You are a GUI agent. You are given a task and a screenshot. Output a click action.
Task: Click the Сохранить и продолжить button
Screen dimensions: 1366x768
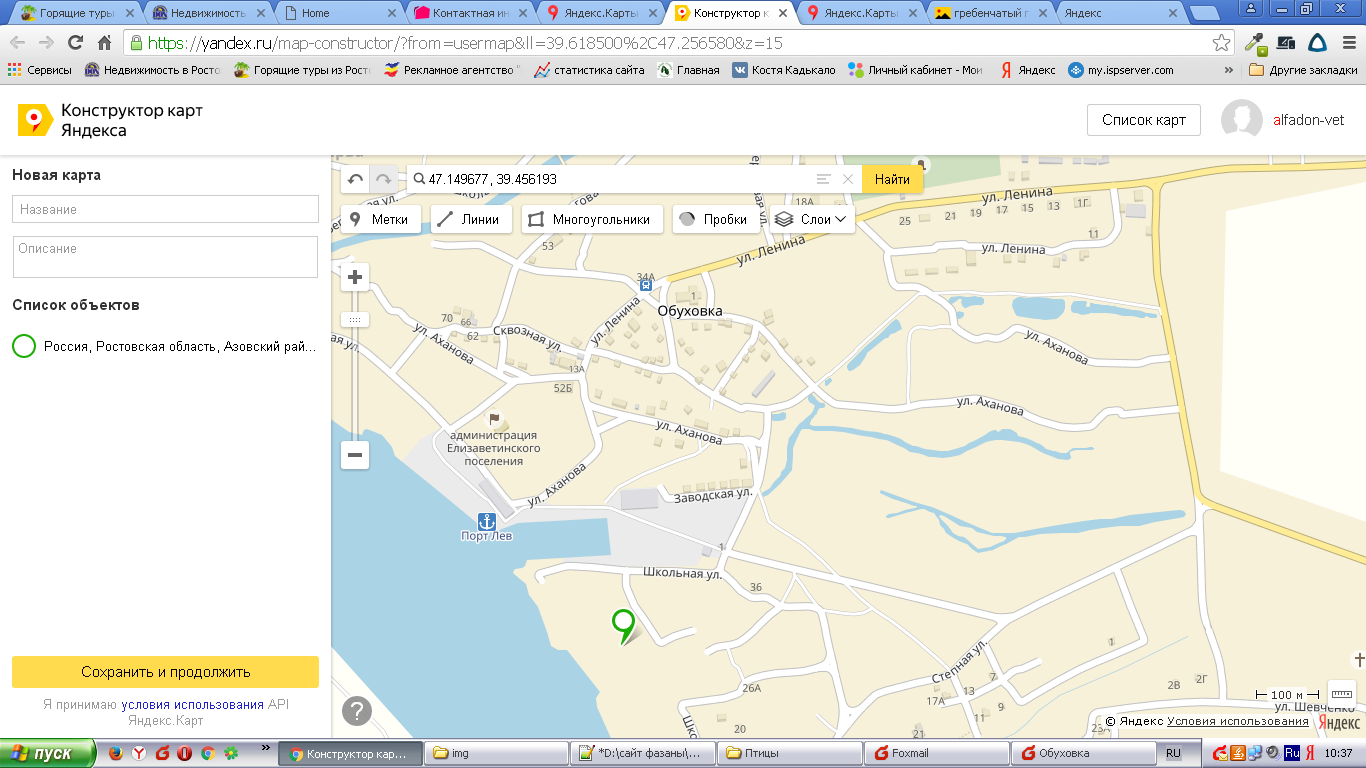[165, 672]
